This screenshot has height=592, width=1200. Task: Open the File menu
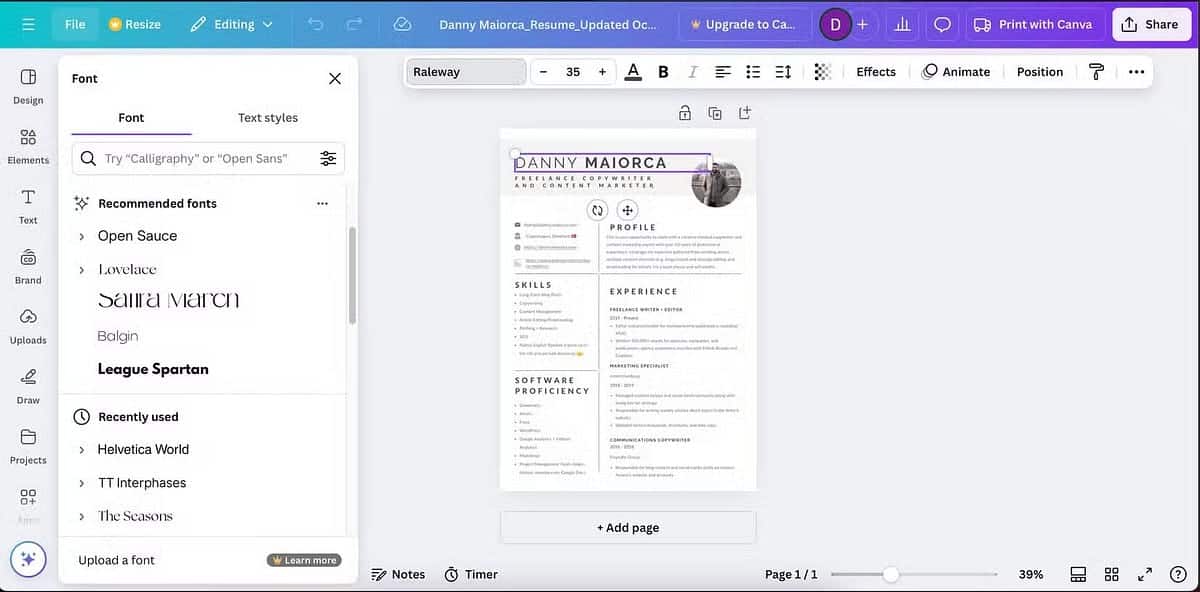(75, 24)
